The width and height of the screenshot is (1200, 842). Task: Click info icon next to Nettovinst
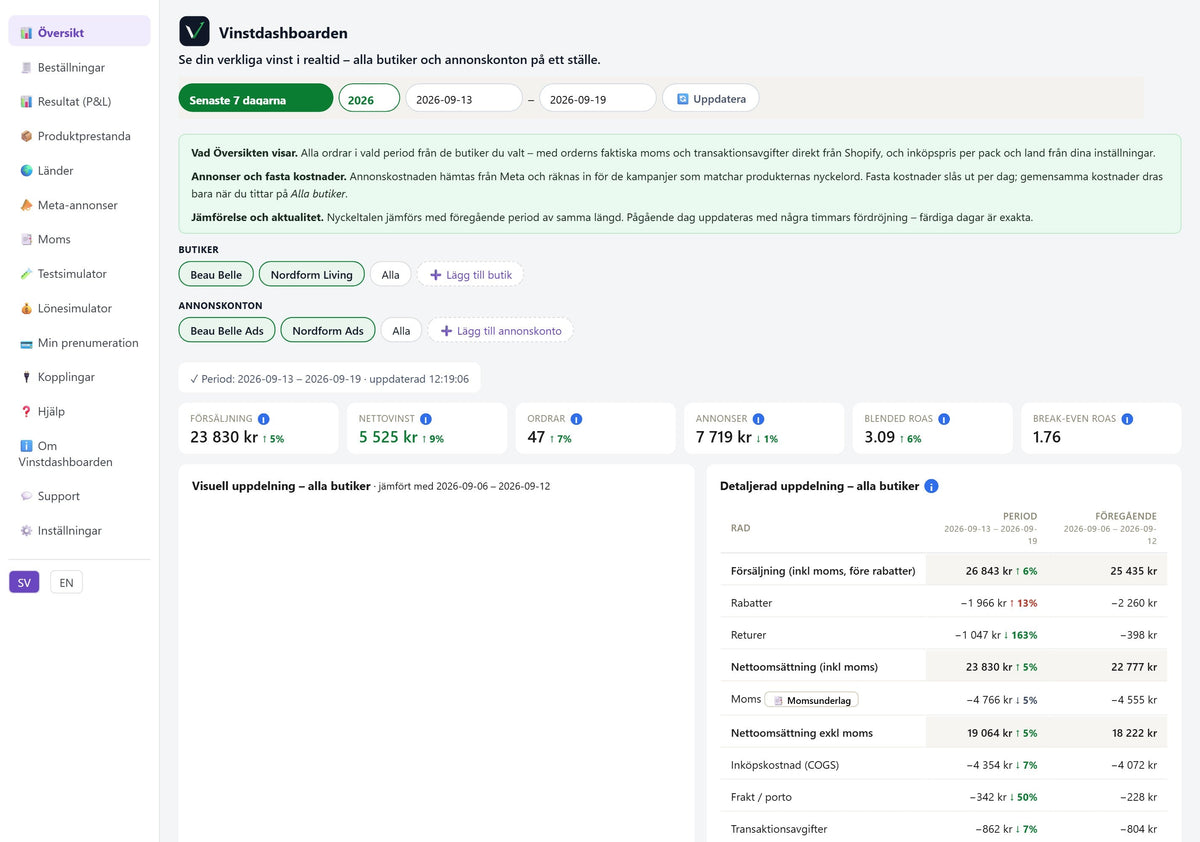426,419
